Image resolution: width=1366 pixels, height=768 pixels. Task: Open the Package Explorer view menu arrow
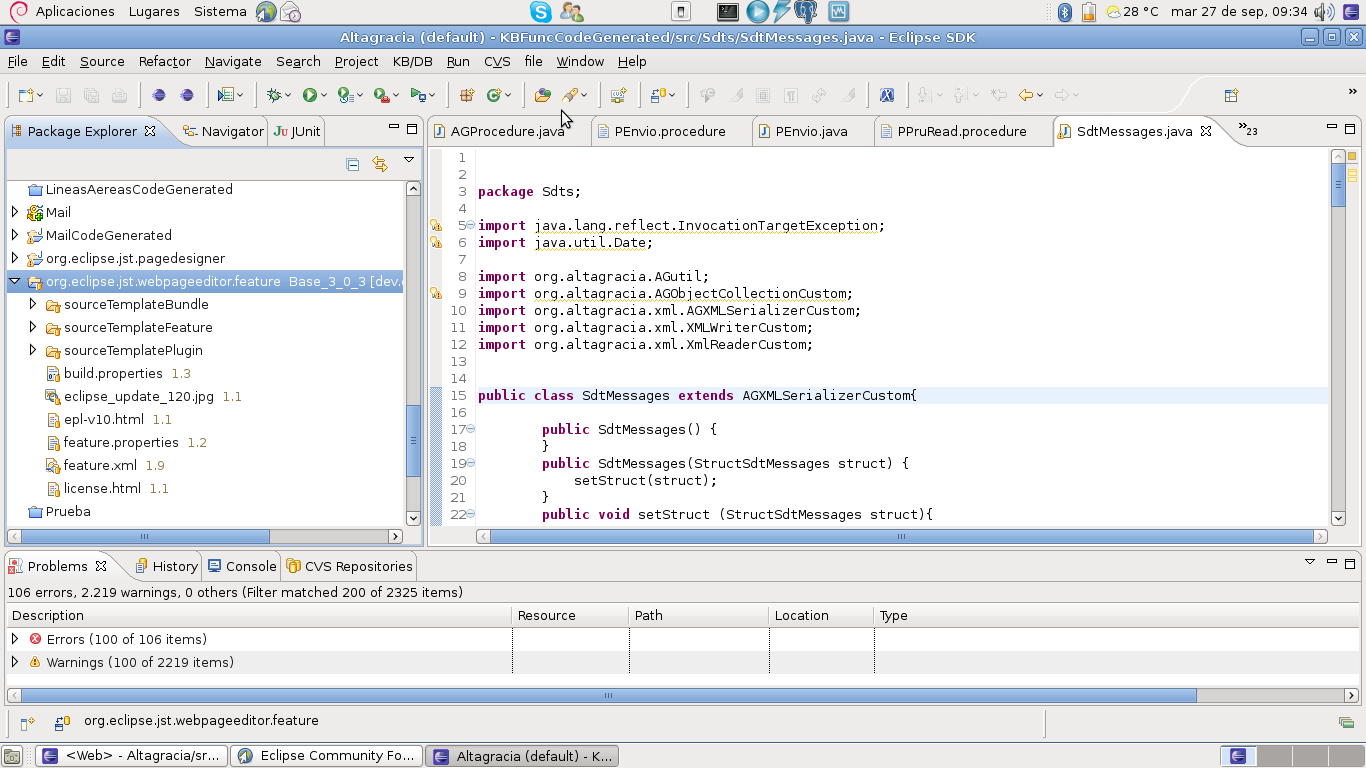tap(409, 160)
